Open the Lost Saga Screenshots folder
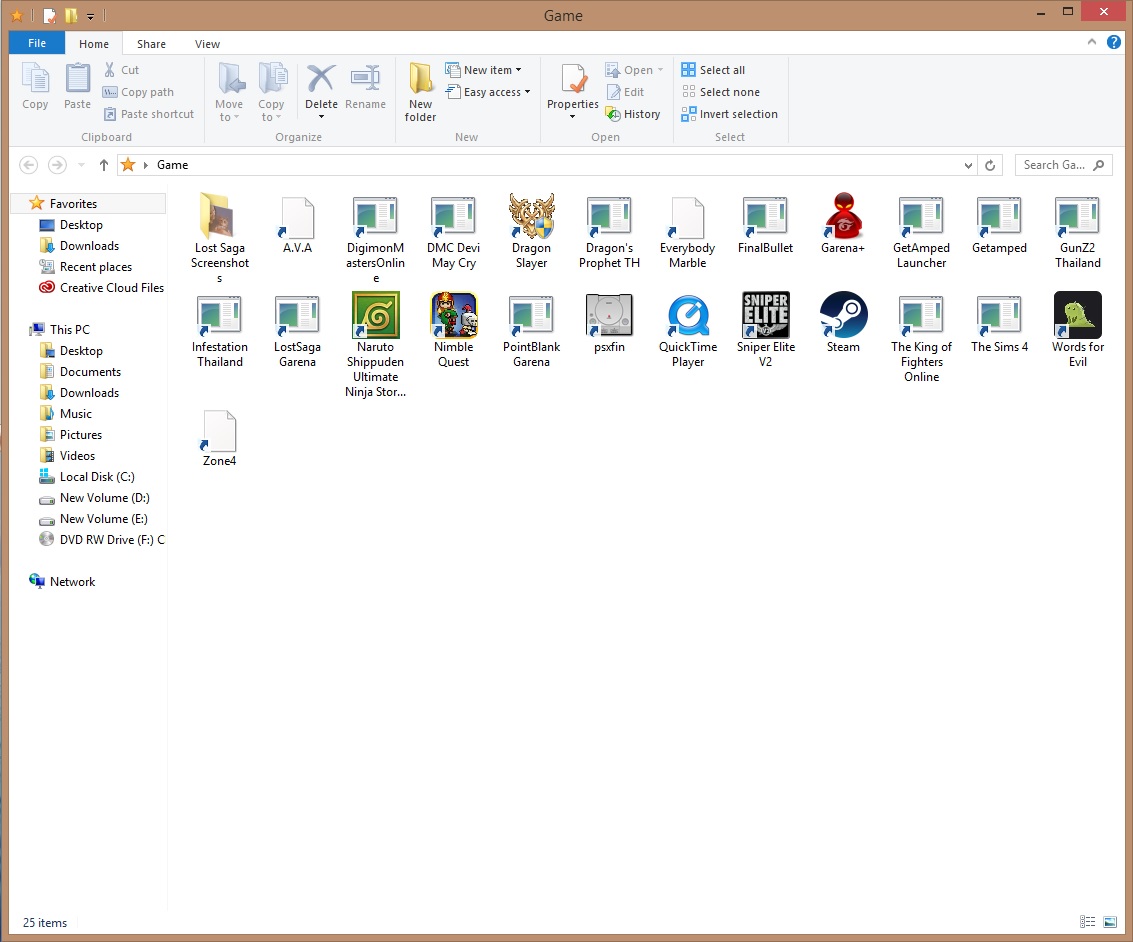 pos(220,217)
